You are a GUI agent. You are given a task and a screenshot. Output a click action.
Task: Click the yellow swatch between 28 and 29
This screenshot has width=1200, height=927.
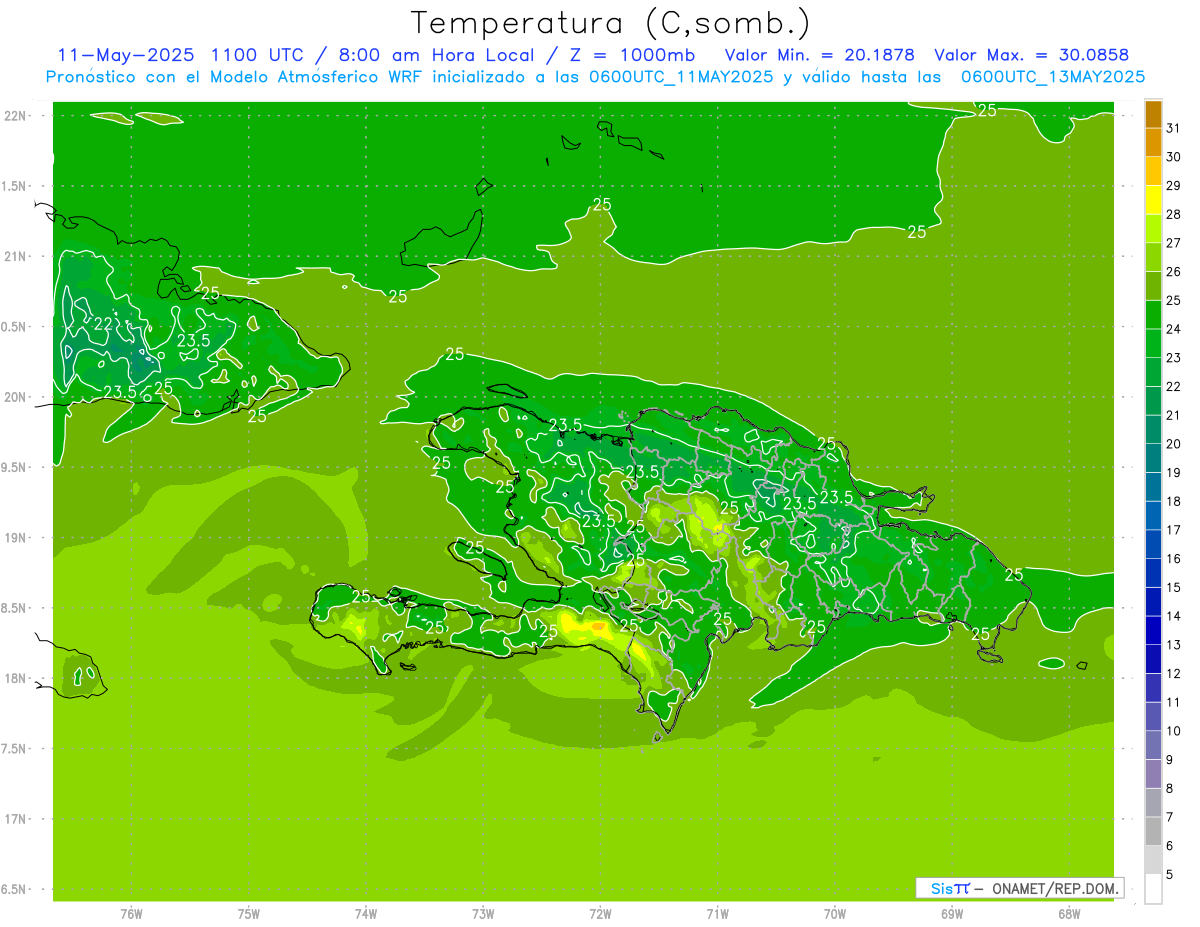[x=1153, y=200]
